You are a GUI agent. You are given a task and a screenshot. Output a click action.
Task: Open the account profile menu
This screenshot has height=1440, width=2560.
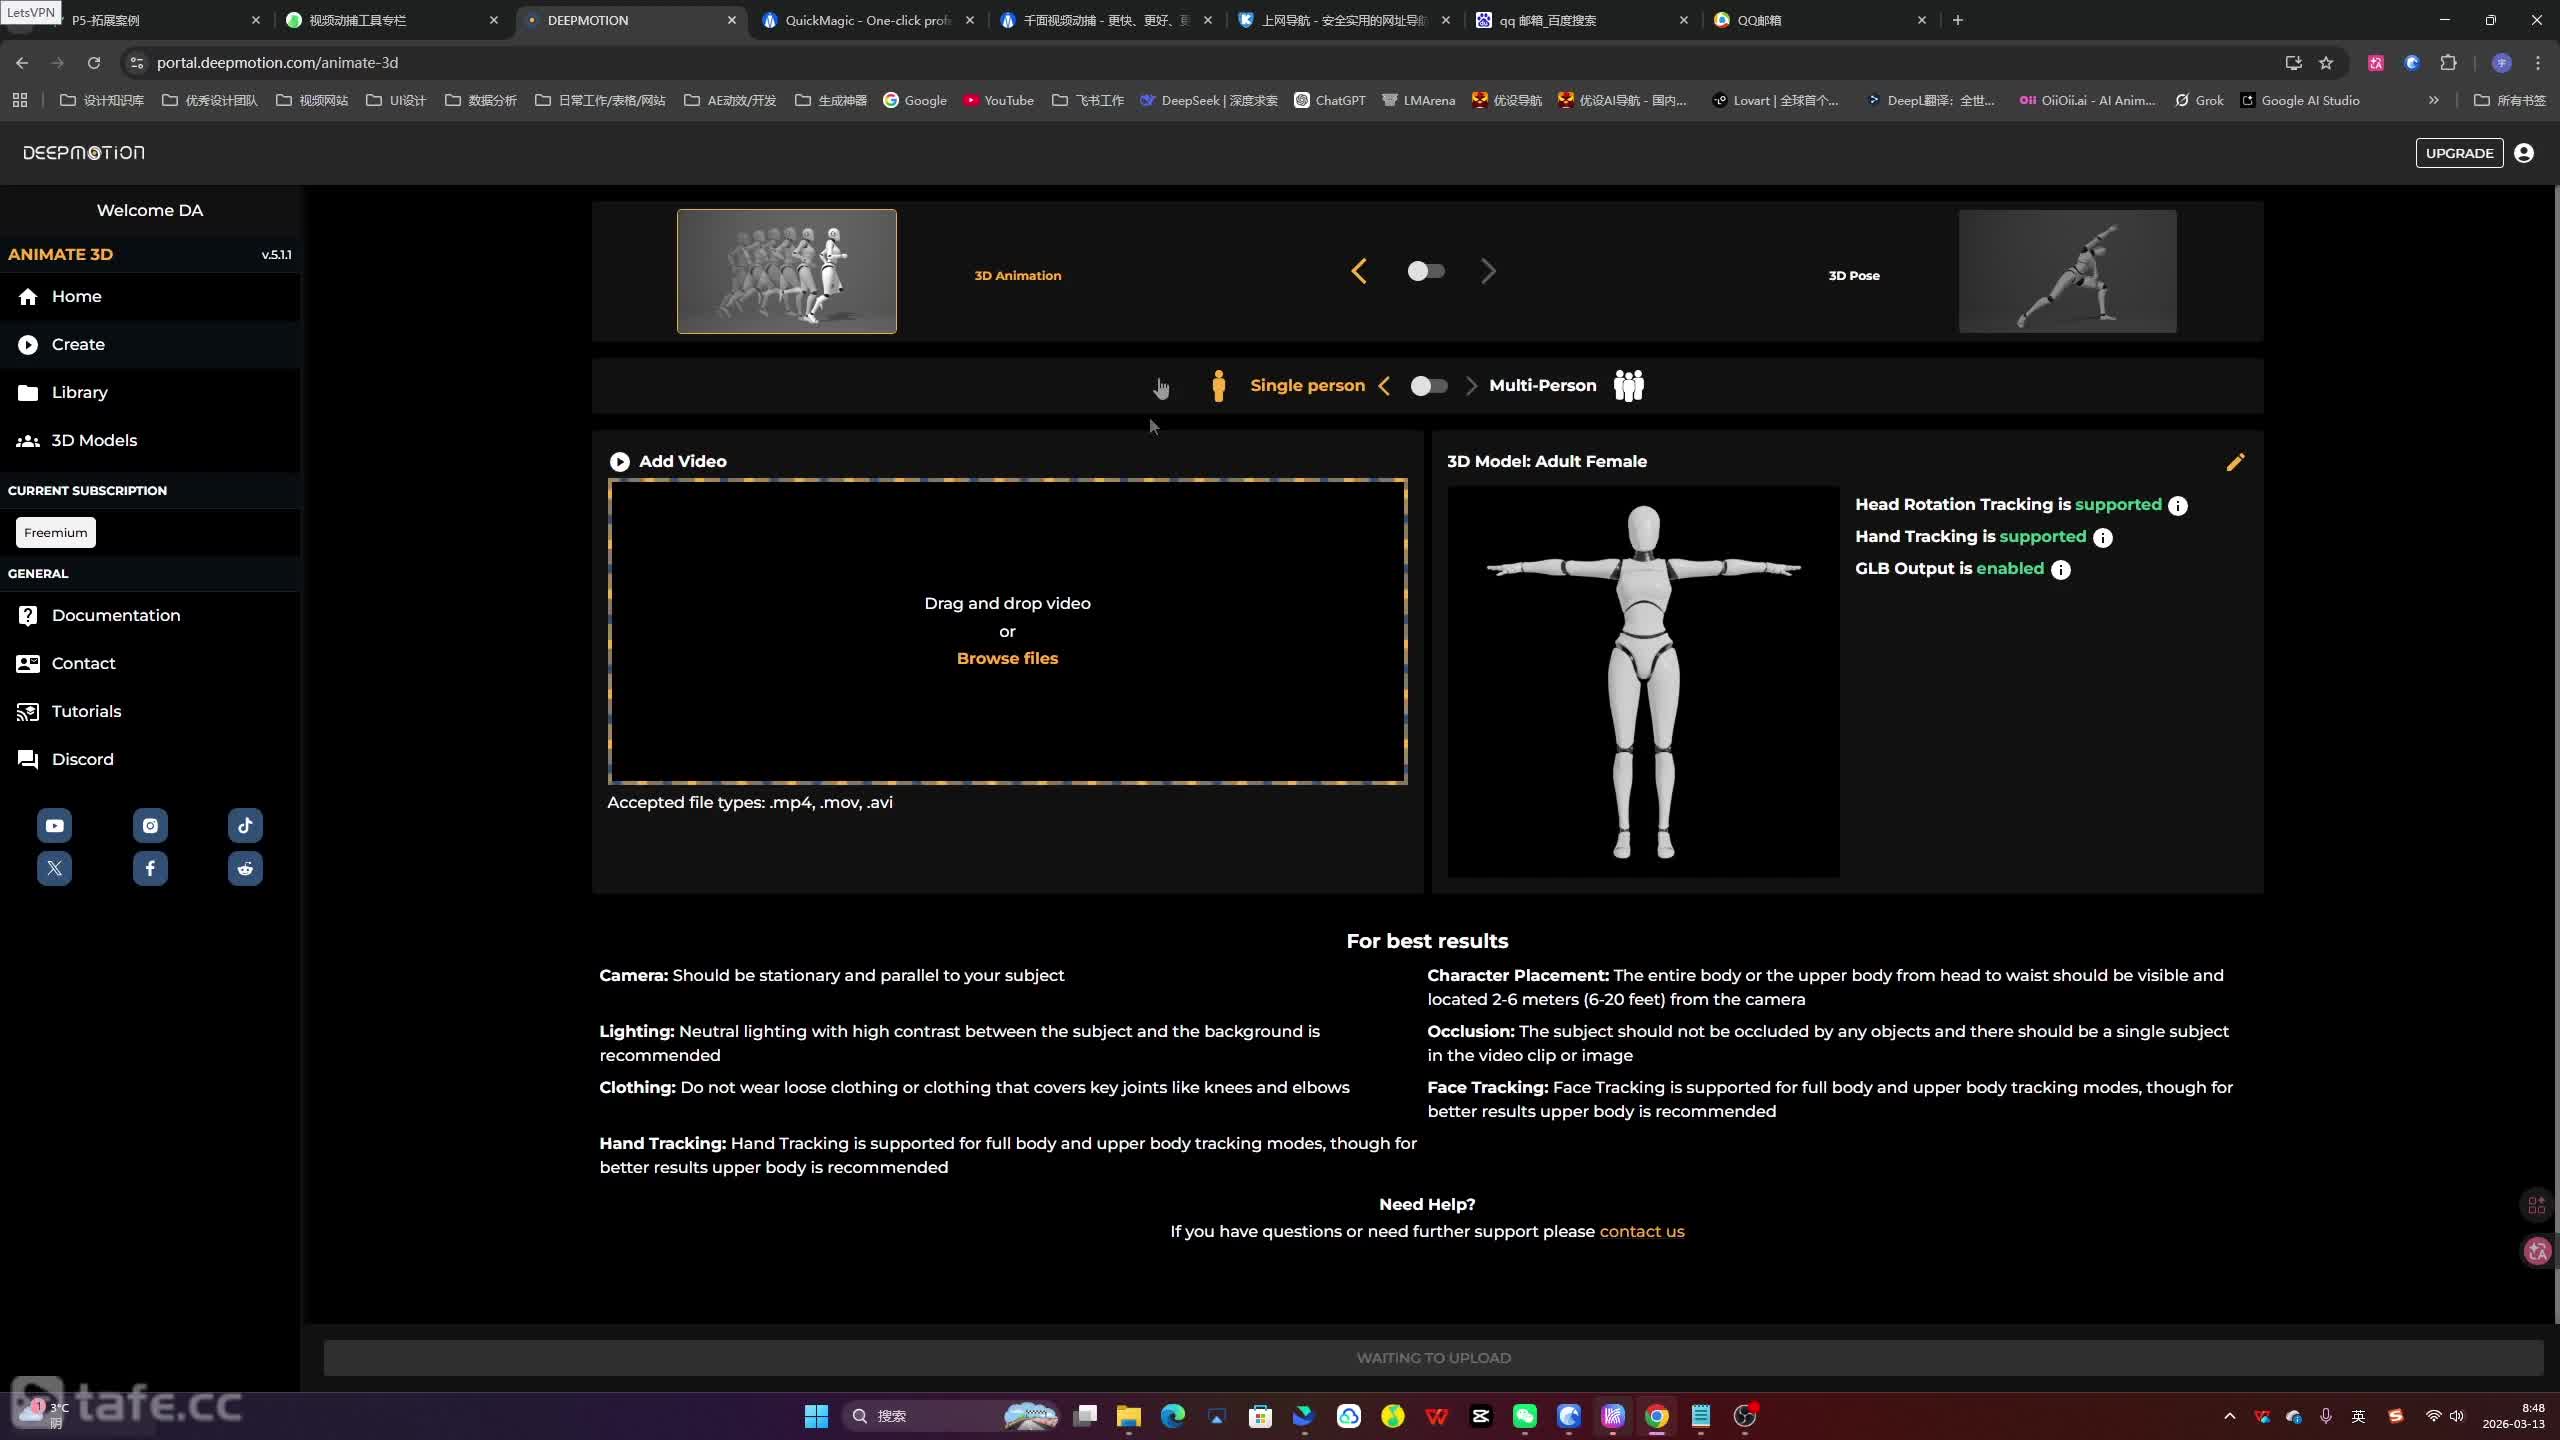tap(2524, 153)
